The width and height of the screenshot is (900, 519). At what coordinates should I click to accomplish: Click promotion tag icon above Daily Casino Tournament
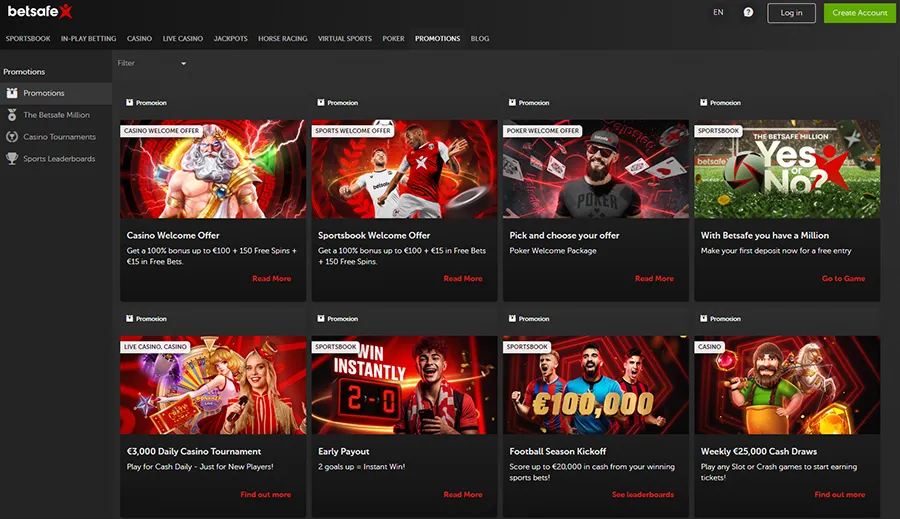pyautogui.click(x=130, y=319)
